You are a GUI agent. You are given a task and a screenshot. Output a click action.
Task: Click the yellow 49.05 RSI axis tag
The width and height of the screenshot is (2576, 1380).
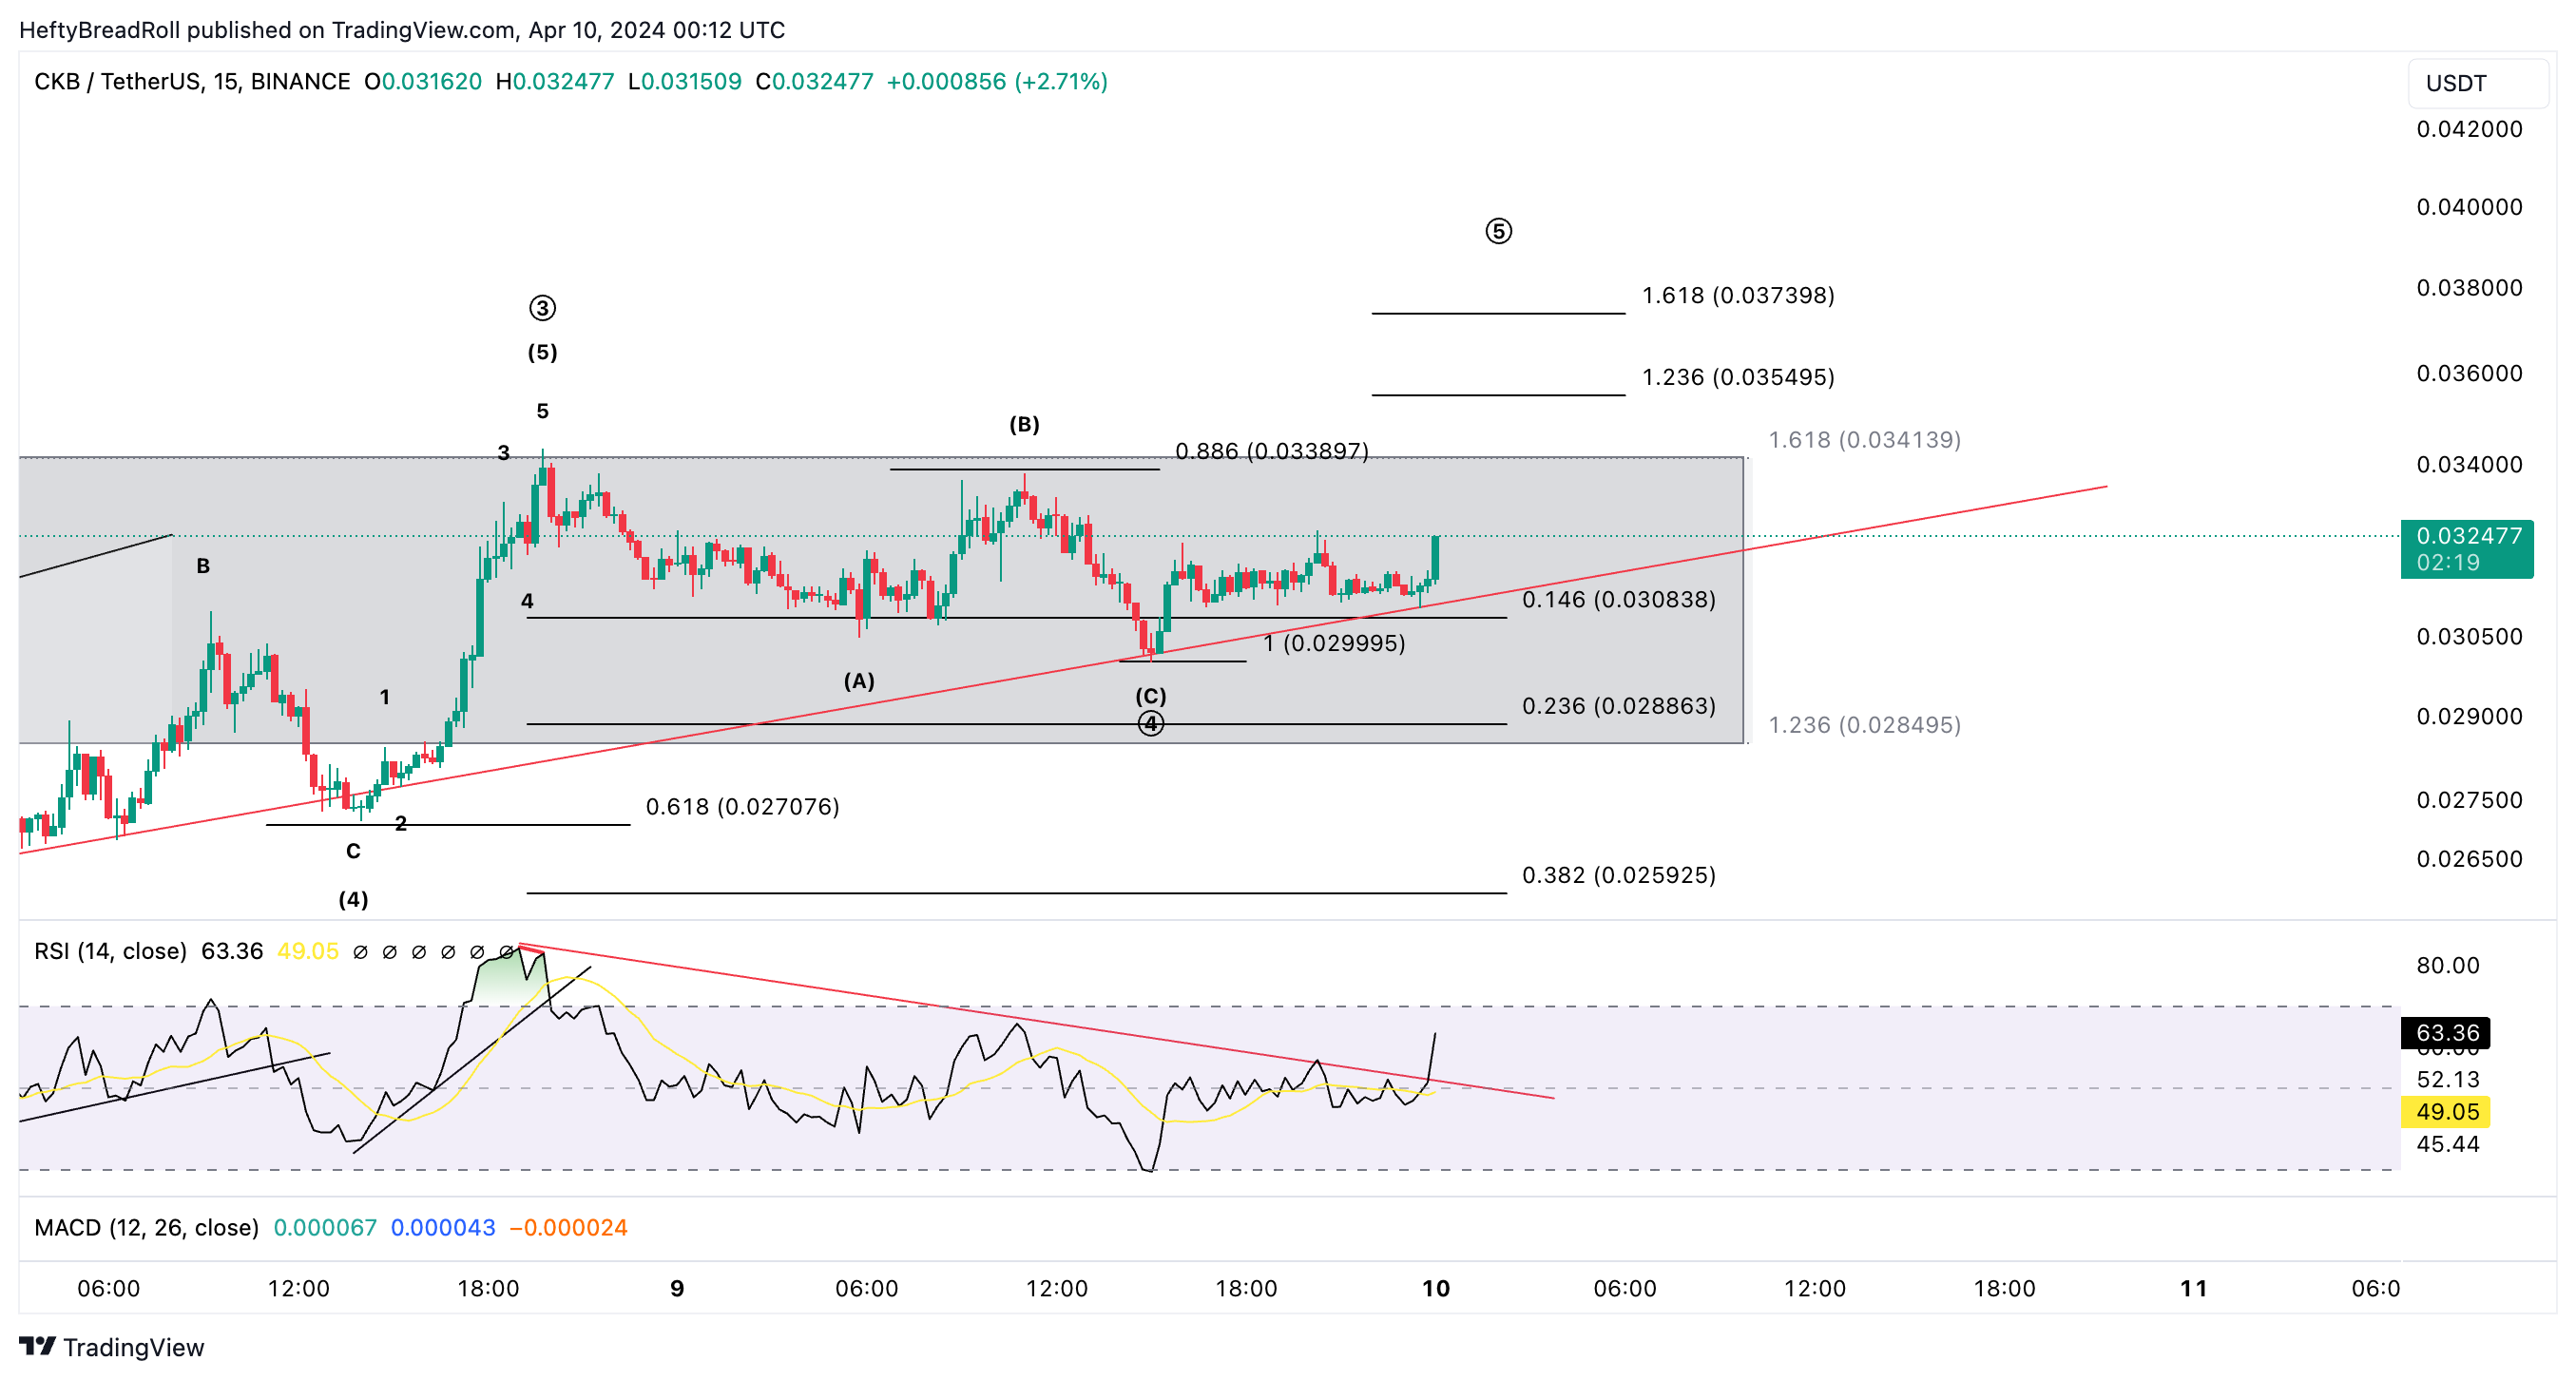click(x=2446, y=1111)
